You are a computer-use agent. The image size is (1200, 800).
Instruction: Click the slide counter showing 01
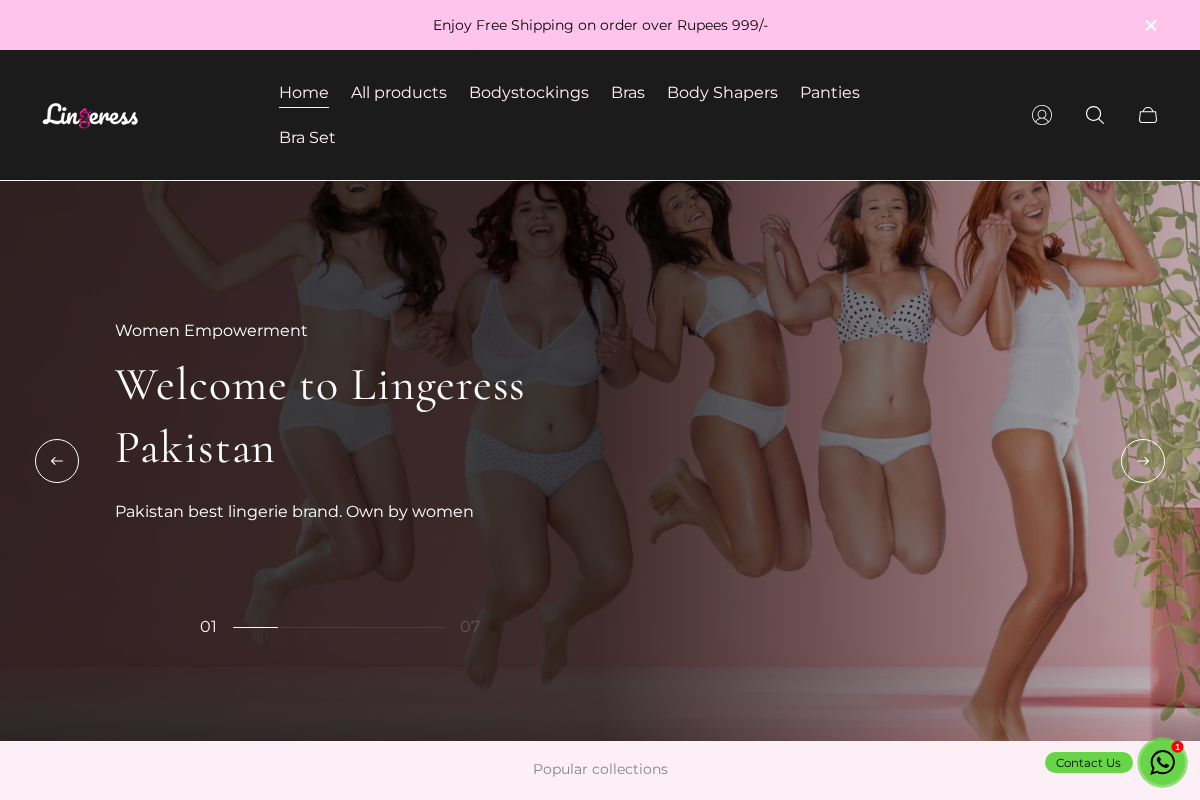[x=208, y=627]
